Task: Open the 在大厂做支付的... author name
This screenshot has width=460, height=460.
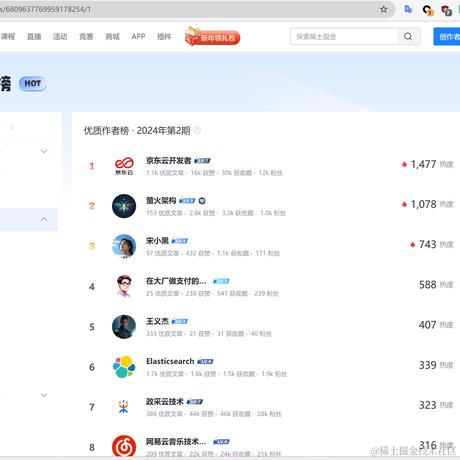Action: click(x=176, y=281)
